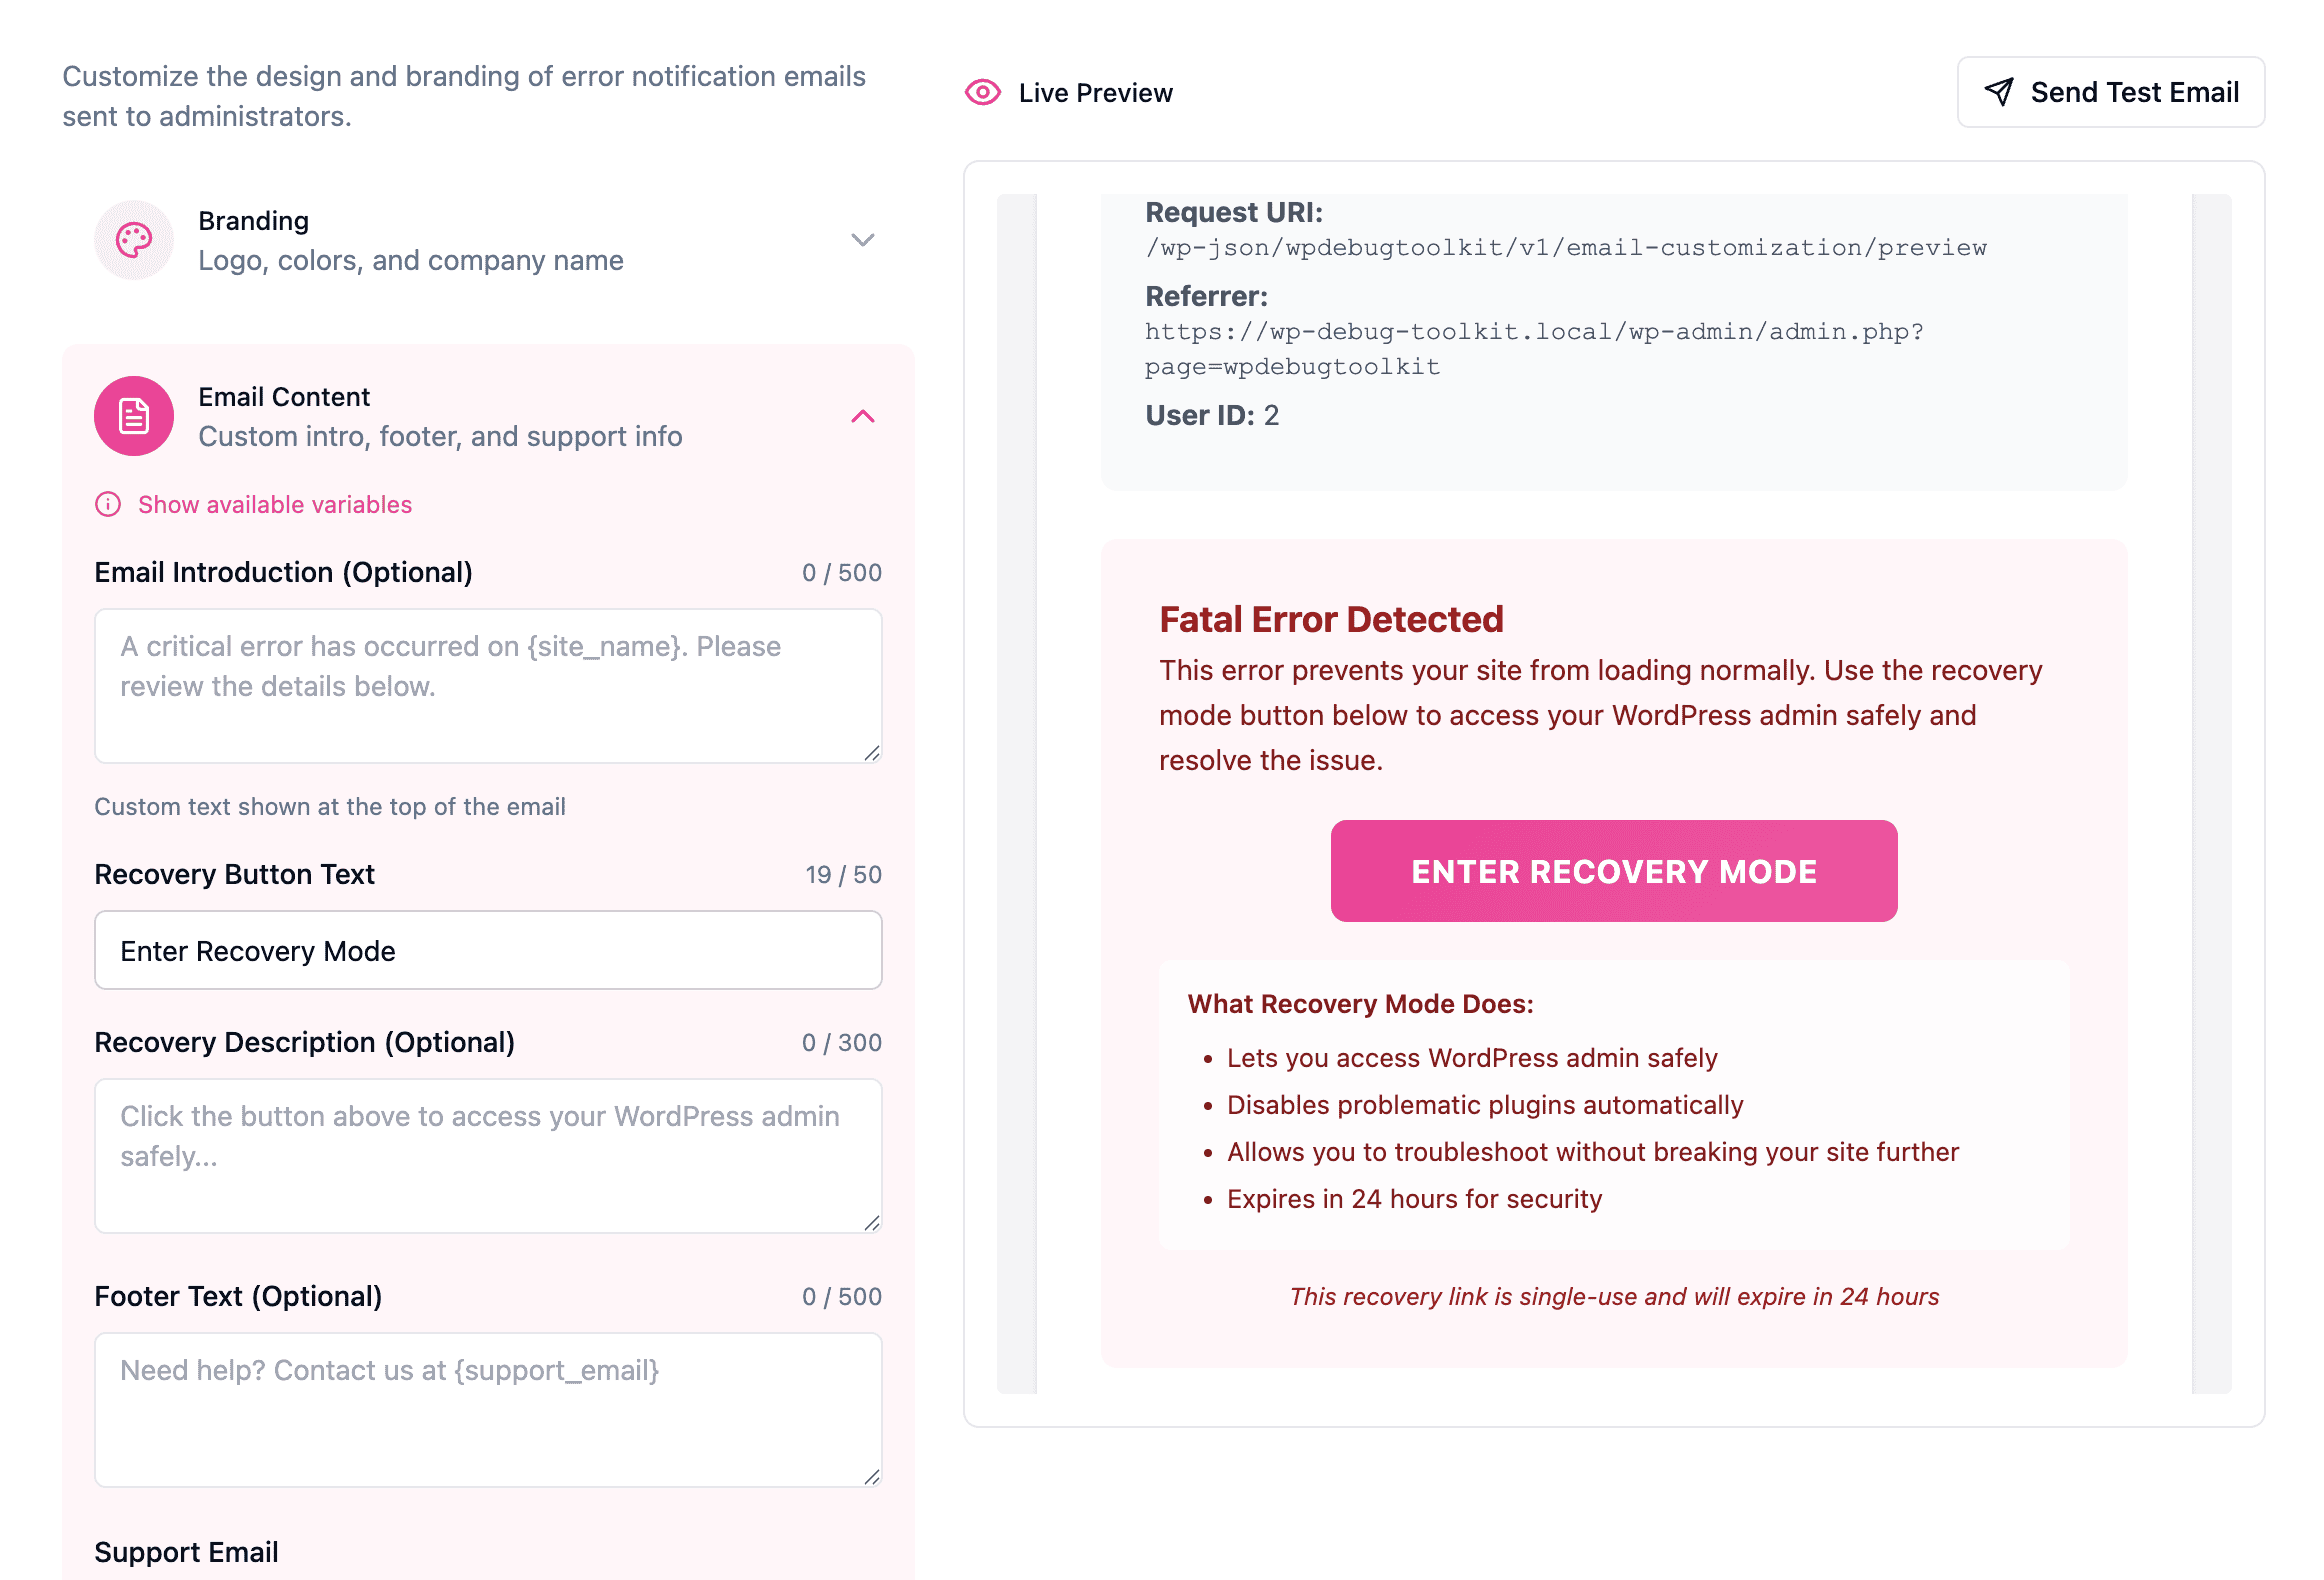Focus the Recovery Description text area
Screen dimensions: 2324x1580
[x=488, y=1156]
